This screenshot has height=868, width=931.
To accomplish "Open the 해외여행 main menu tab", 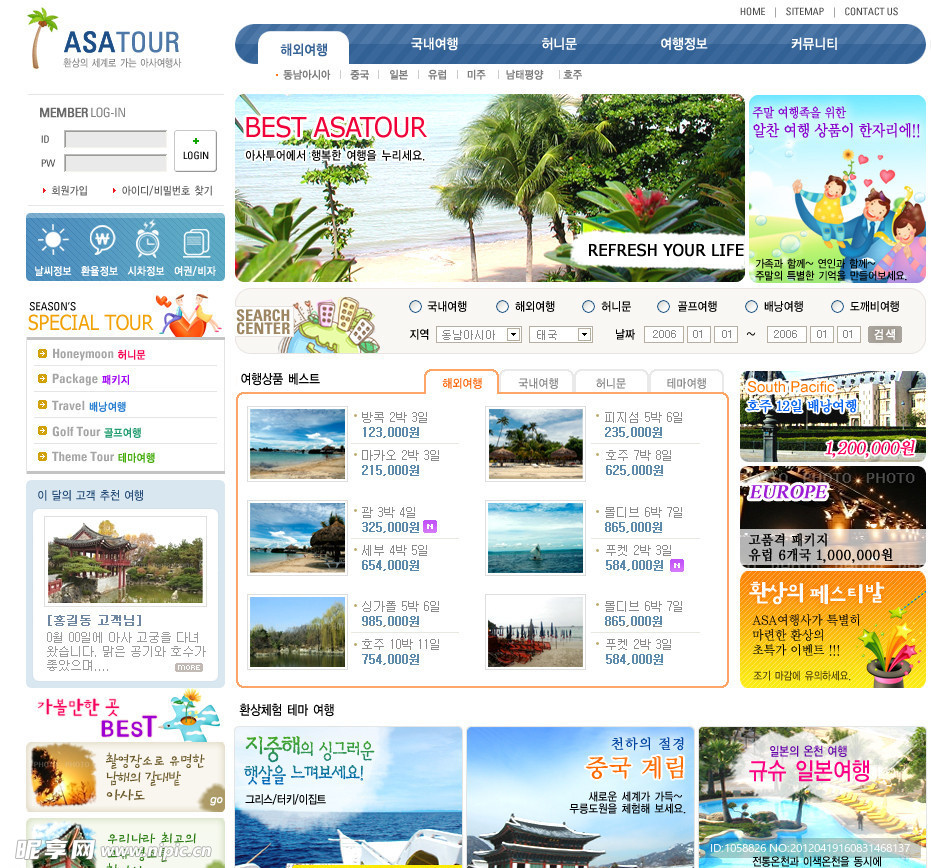I will click(x=303, y=49).
